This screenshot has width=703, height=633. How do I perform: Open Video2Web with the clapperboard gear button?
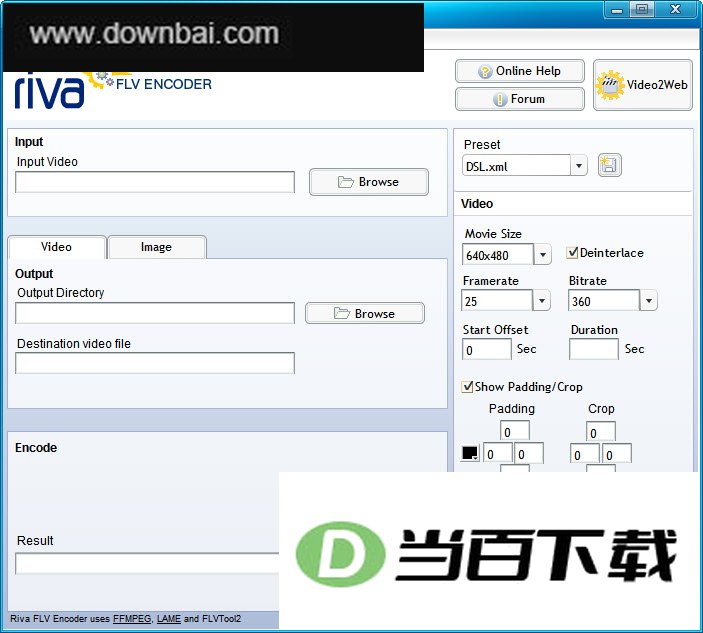(642, 85)
